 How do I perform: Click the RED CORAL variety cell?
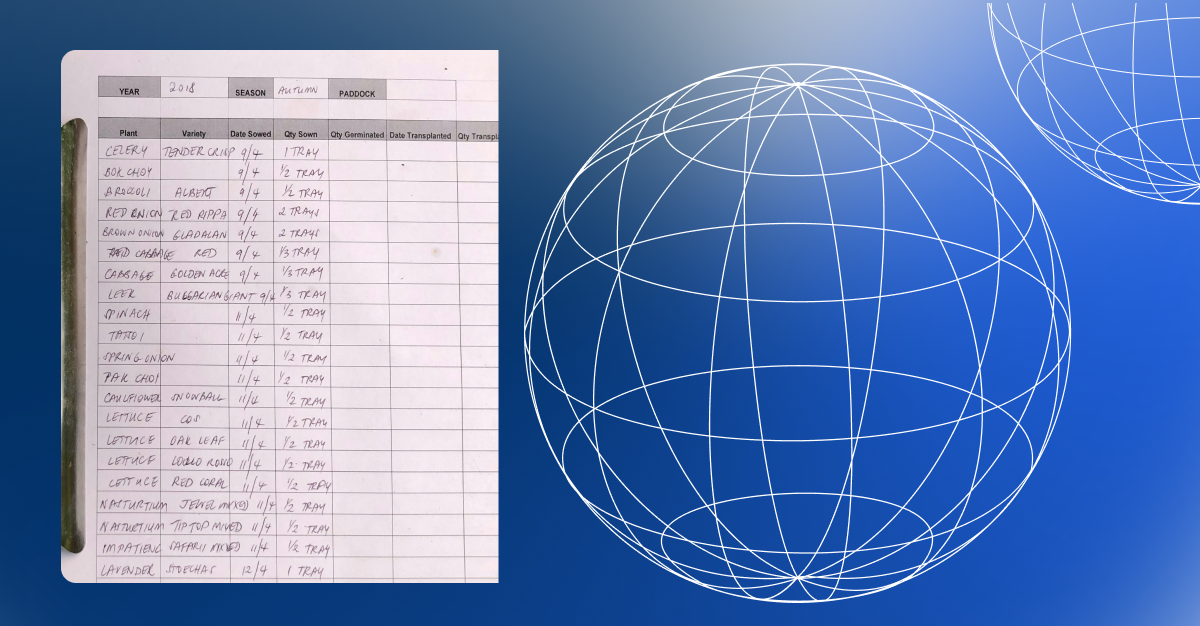(x=201, y=484)
